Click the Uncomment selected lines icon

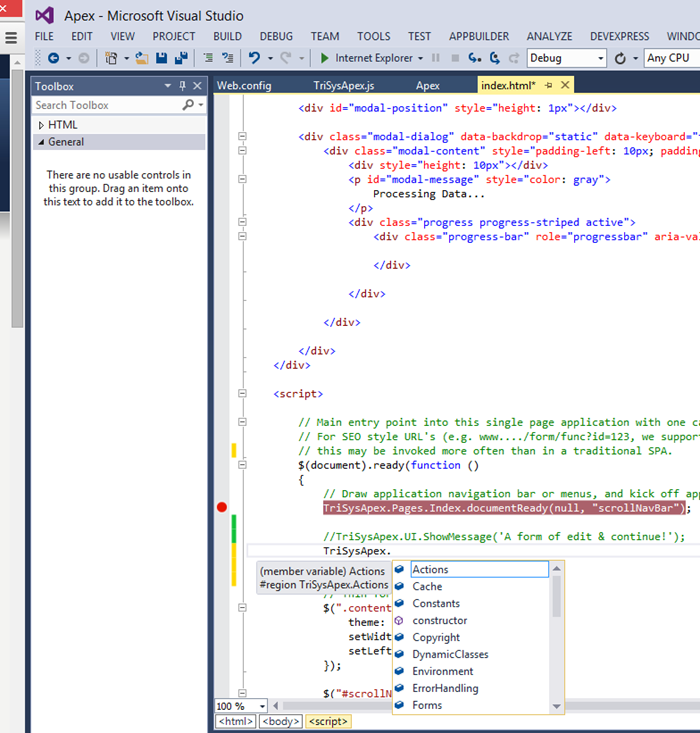tap(228, 58)
